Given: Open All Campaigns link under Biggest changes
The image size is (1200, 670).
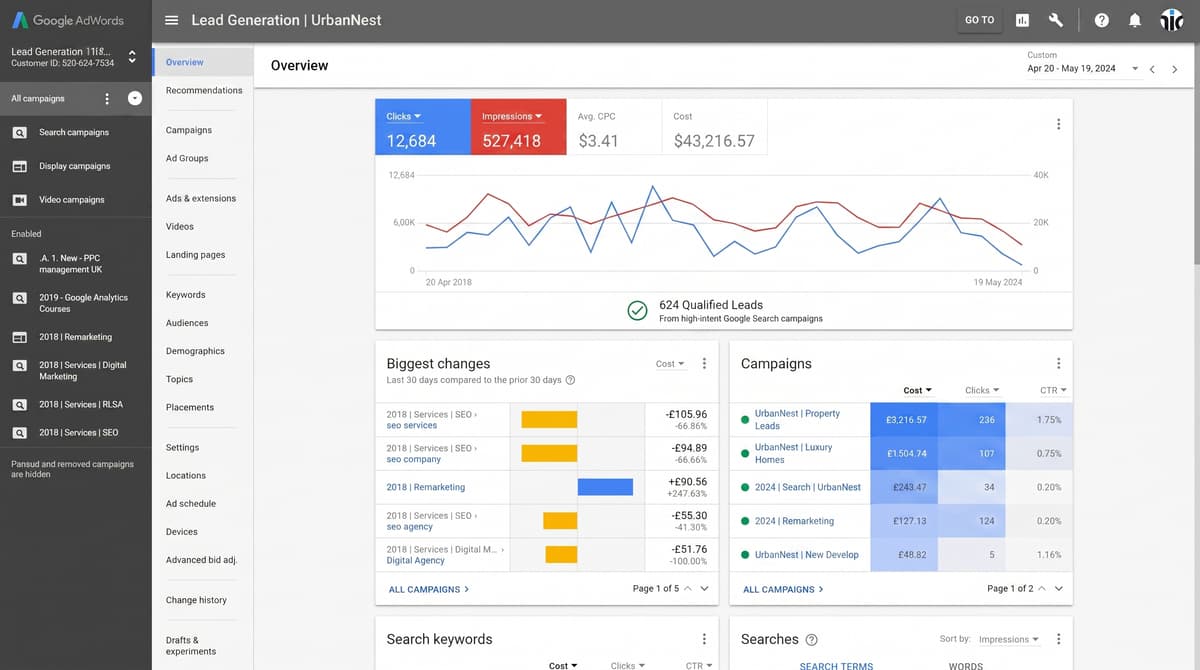Looking at the screenshot, I should [429, 589].
